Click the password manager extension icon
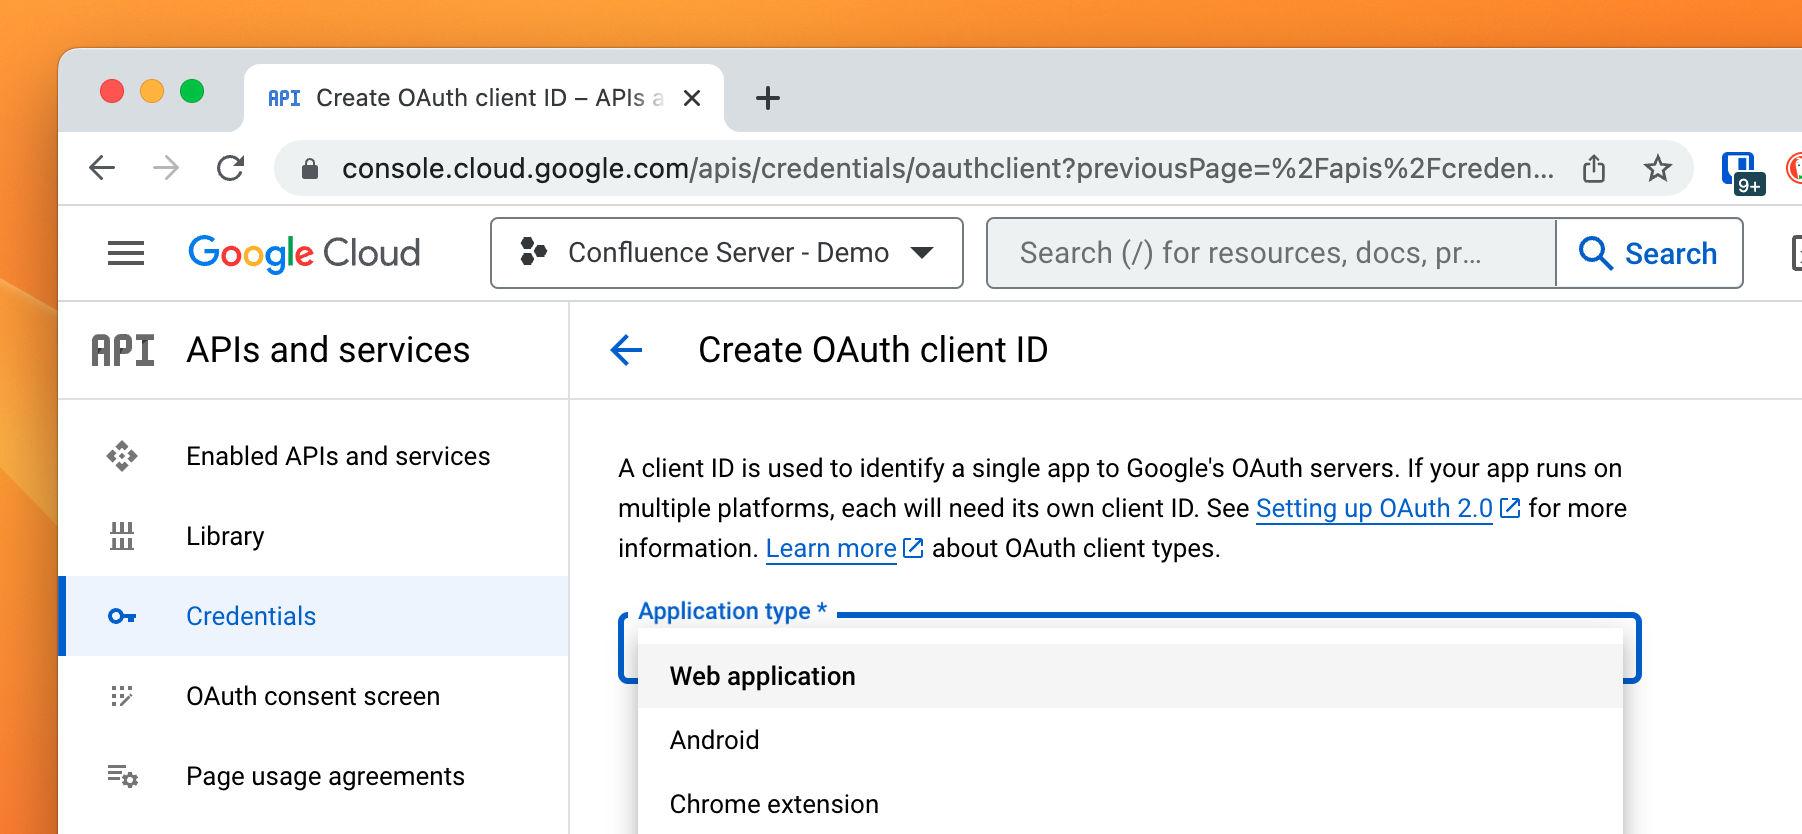Screen dimensions: 1802x834 (x=1740, y=170)
